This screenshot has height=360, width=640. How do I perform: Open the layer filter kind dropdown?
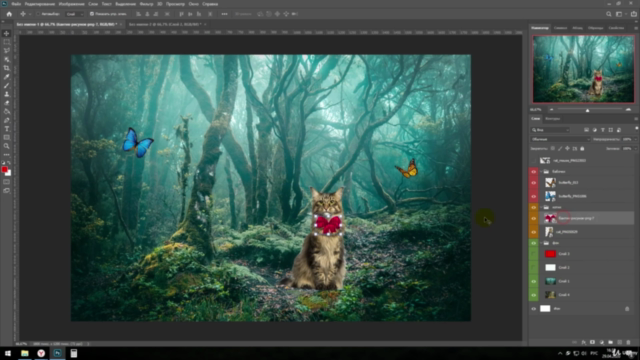[550, 130]
